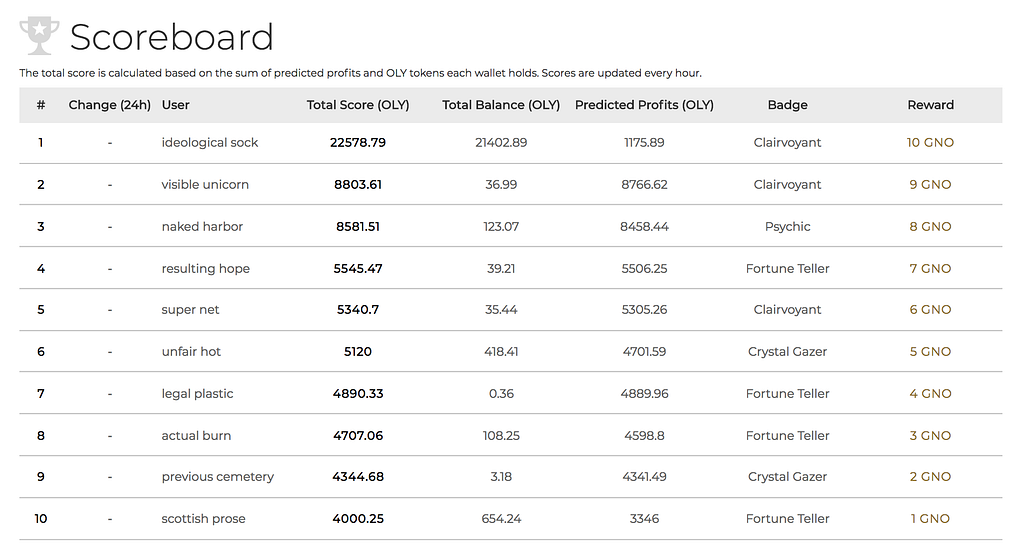
Task: Open the 'resulting hope' user row
Action: (x=205, y=269)
